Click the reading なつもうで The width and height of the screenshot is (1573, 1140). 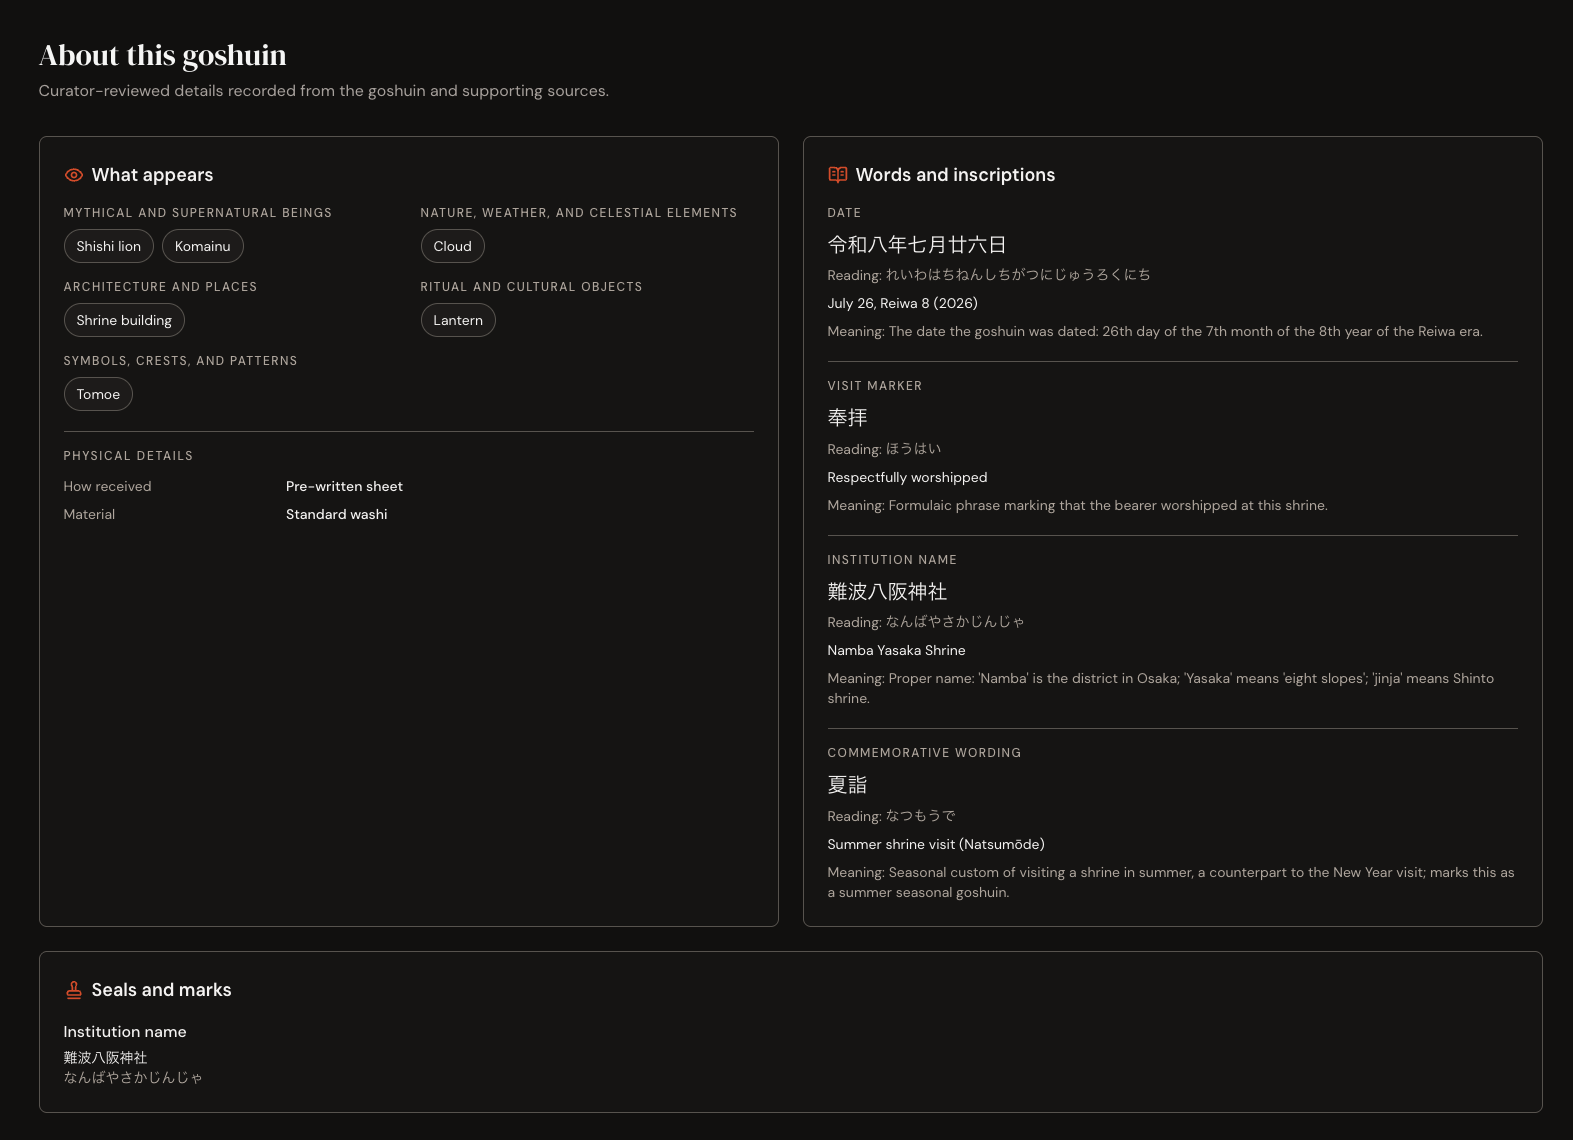(x=921, y=816)
